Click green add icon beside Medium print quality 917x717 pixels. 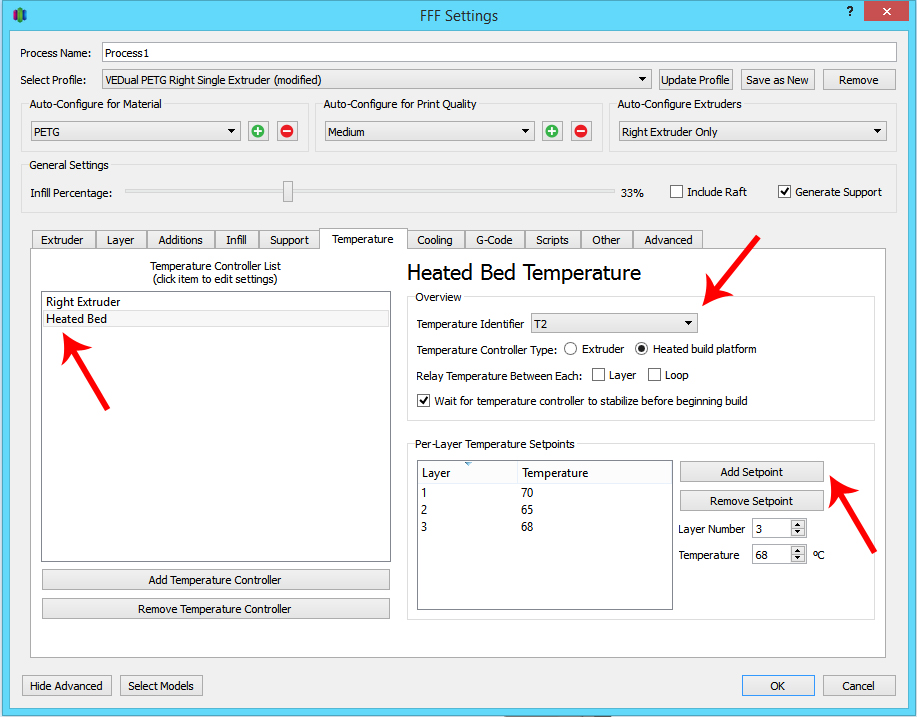[x=552, y=131]
